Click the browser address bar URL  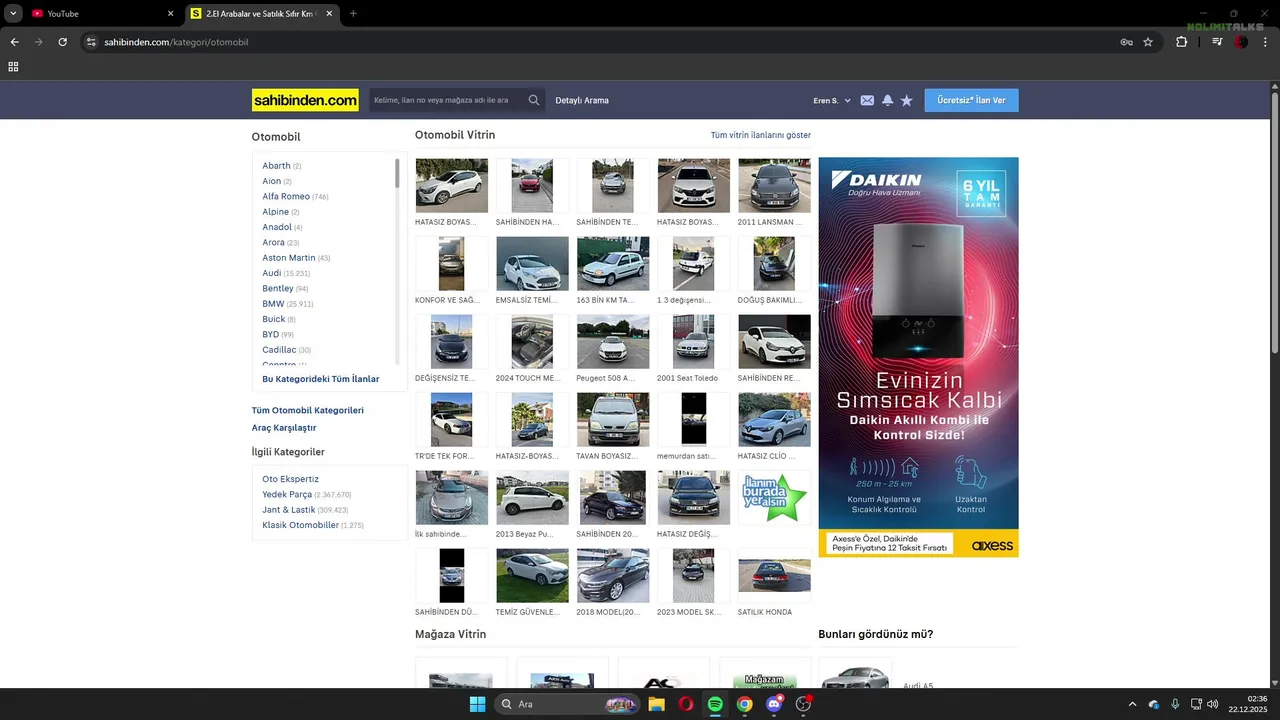[x=176, y=42]
